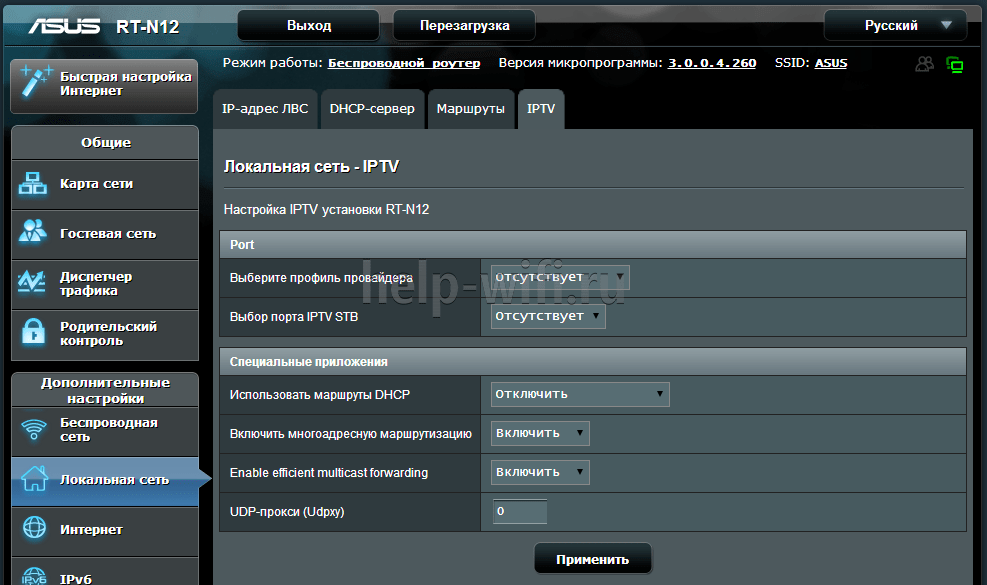Click the Internet globe icon
Image resolution: width=987 pixels, height=585 pixels.
34,529
